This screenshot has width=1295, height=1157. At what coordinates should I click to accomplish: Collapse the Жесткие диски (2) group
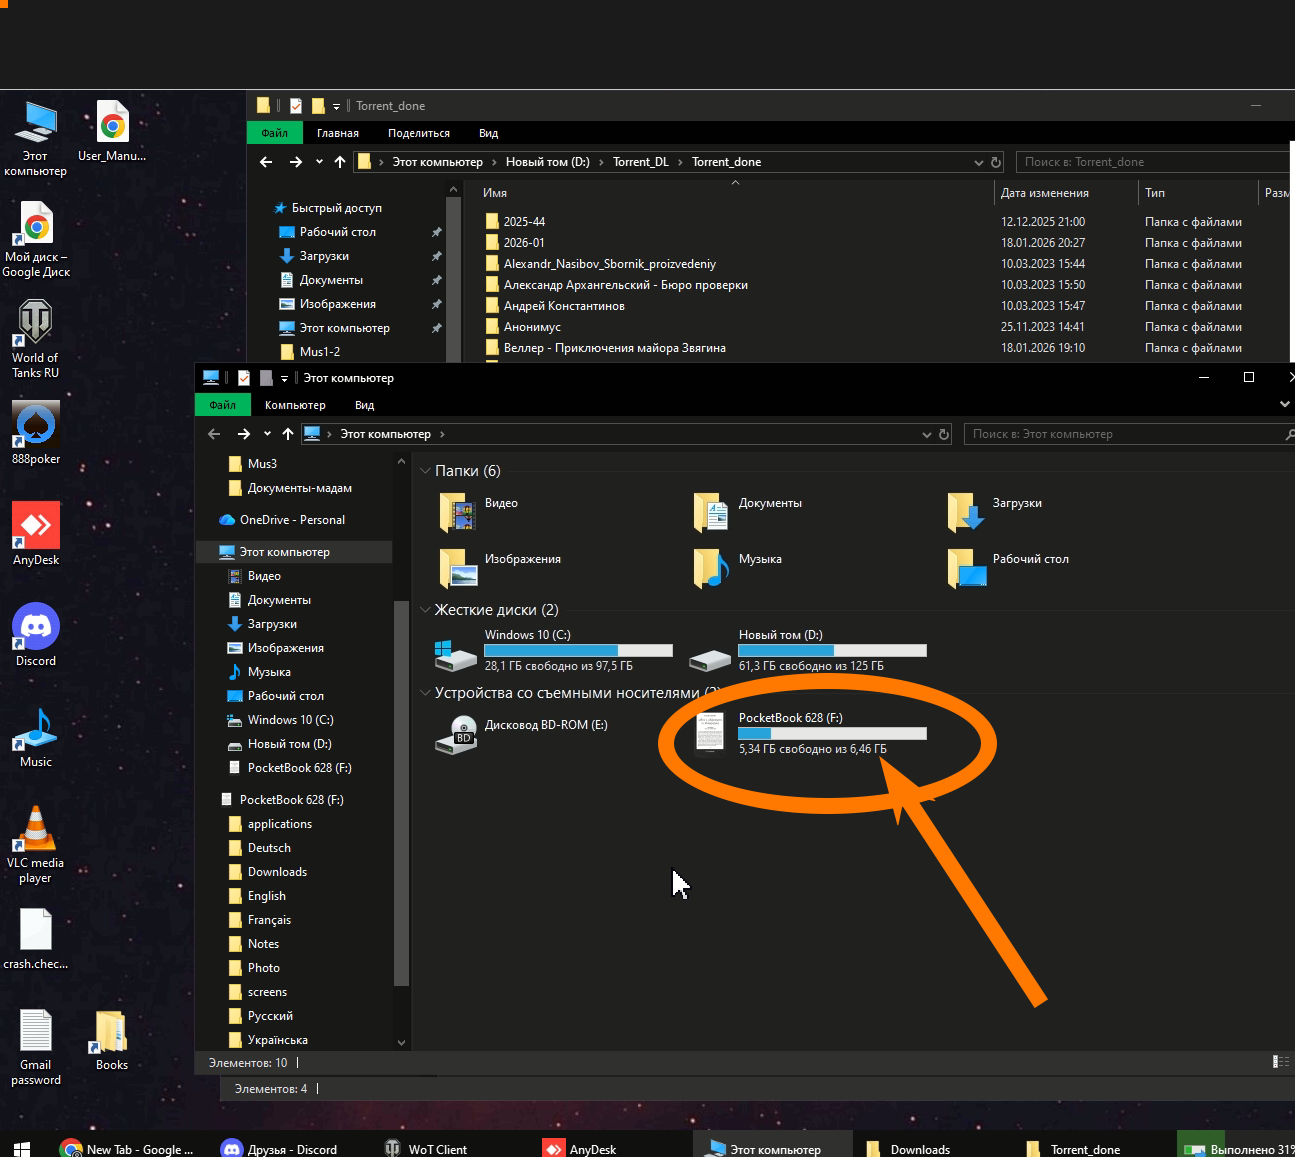click(x=425, y=610)
